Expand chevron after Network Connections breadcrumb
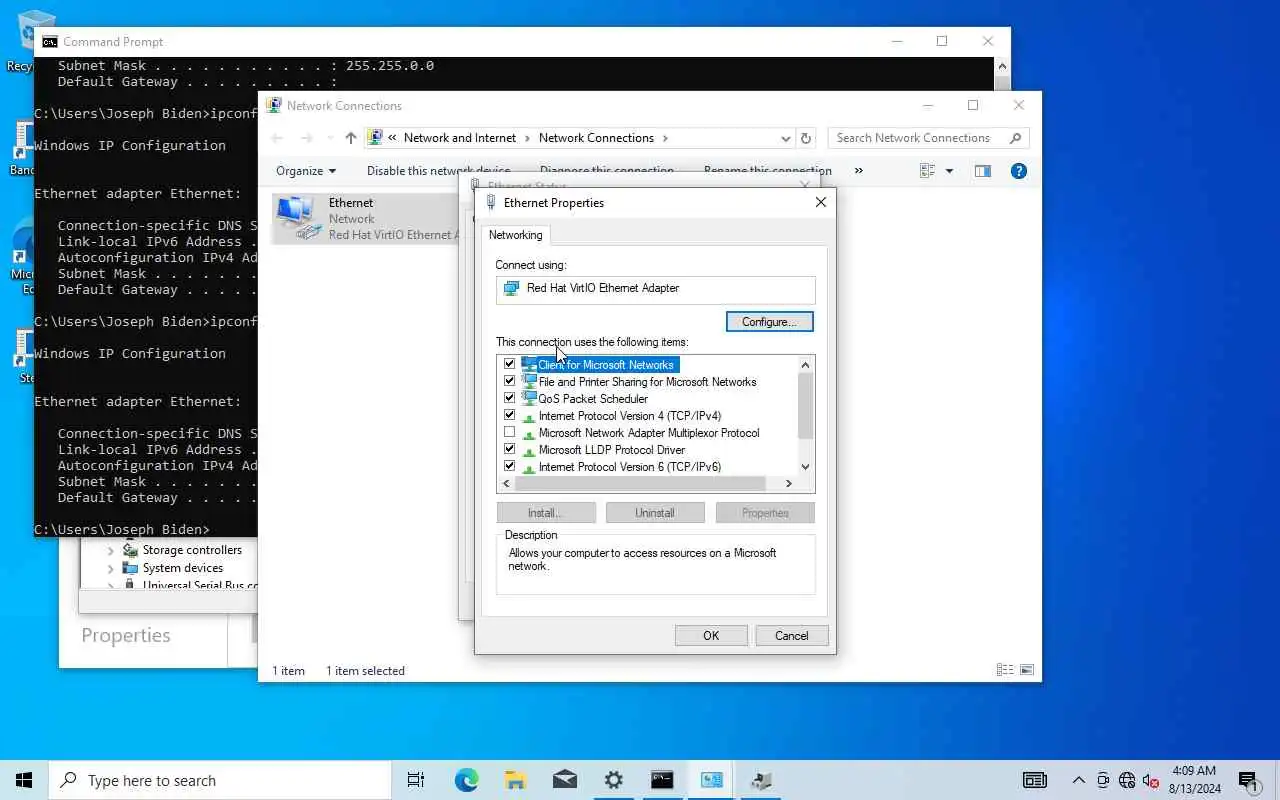The image size is (1280, 800). click(x=665, y=138)
